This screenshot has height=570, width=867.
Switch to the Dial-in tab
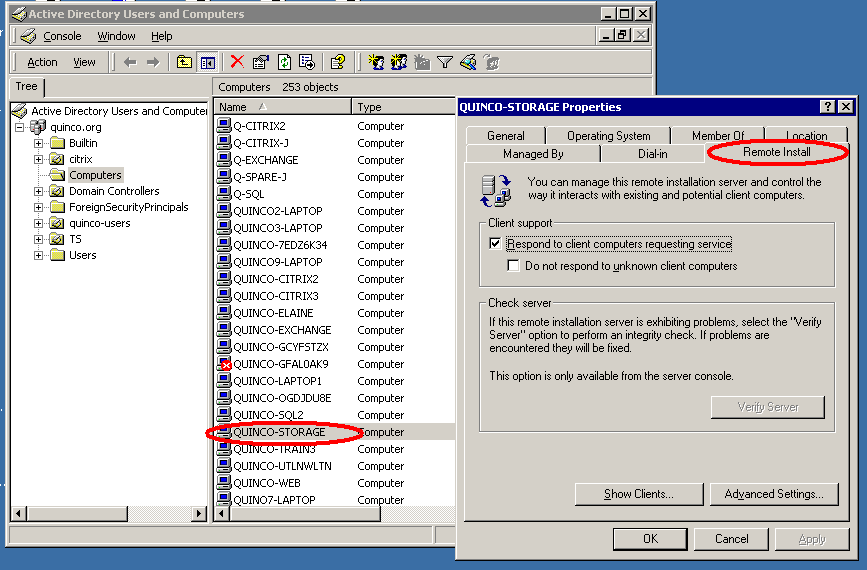point(652,154)
